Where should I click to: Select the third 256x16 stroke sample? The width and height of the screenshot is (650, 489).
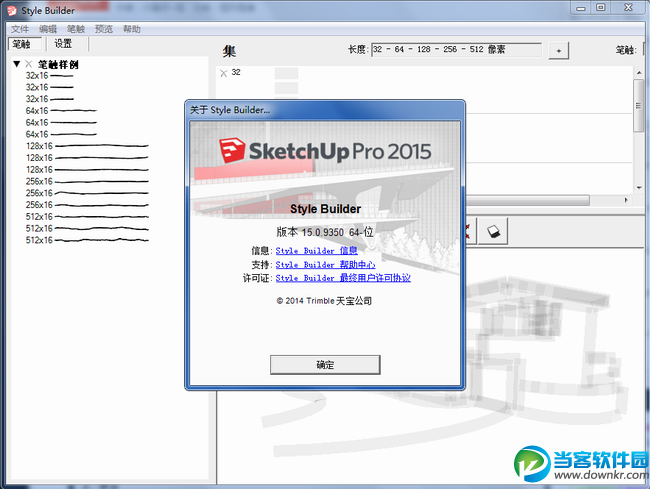87,205
